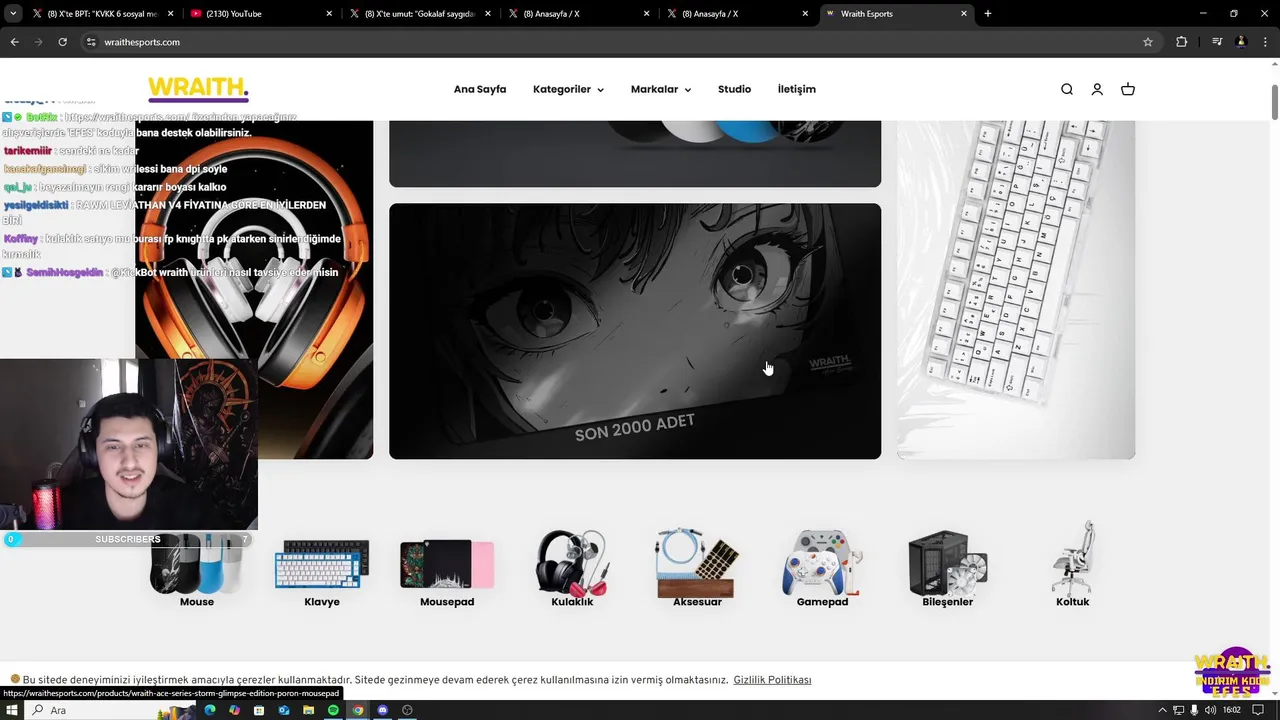Click the Wraith logo in header
Image resolution: width=1280 pixels, height=720 pixels.
click(198, 88)
